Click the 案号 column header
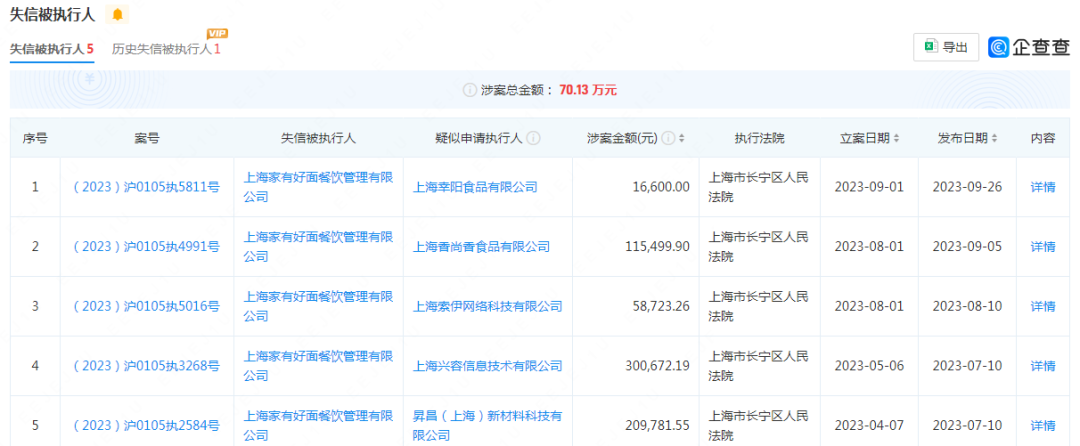Screen dimensions: 1080x446 coord(147,138)
